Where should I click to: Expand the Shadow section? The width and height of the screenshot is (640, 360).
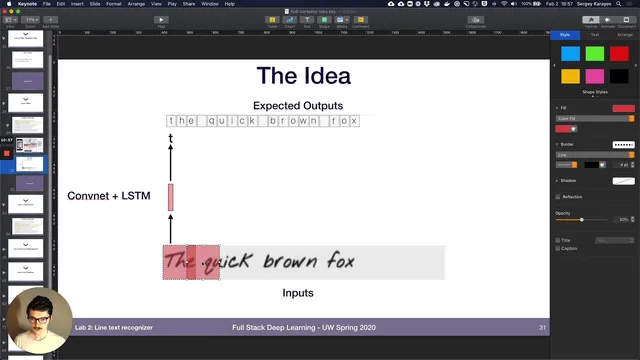(557, 181)
